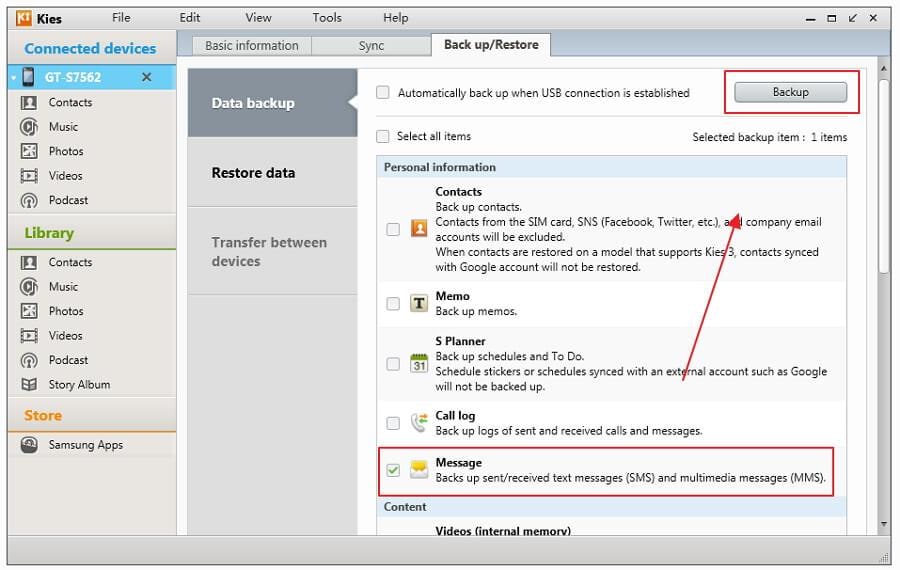Open the Story Album icon
This screenshot has width=900, height=570.
coord(29,385)
